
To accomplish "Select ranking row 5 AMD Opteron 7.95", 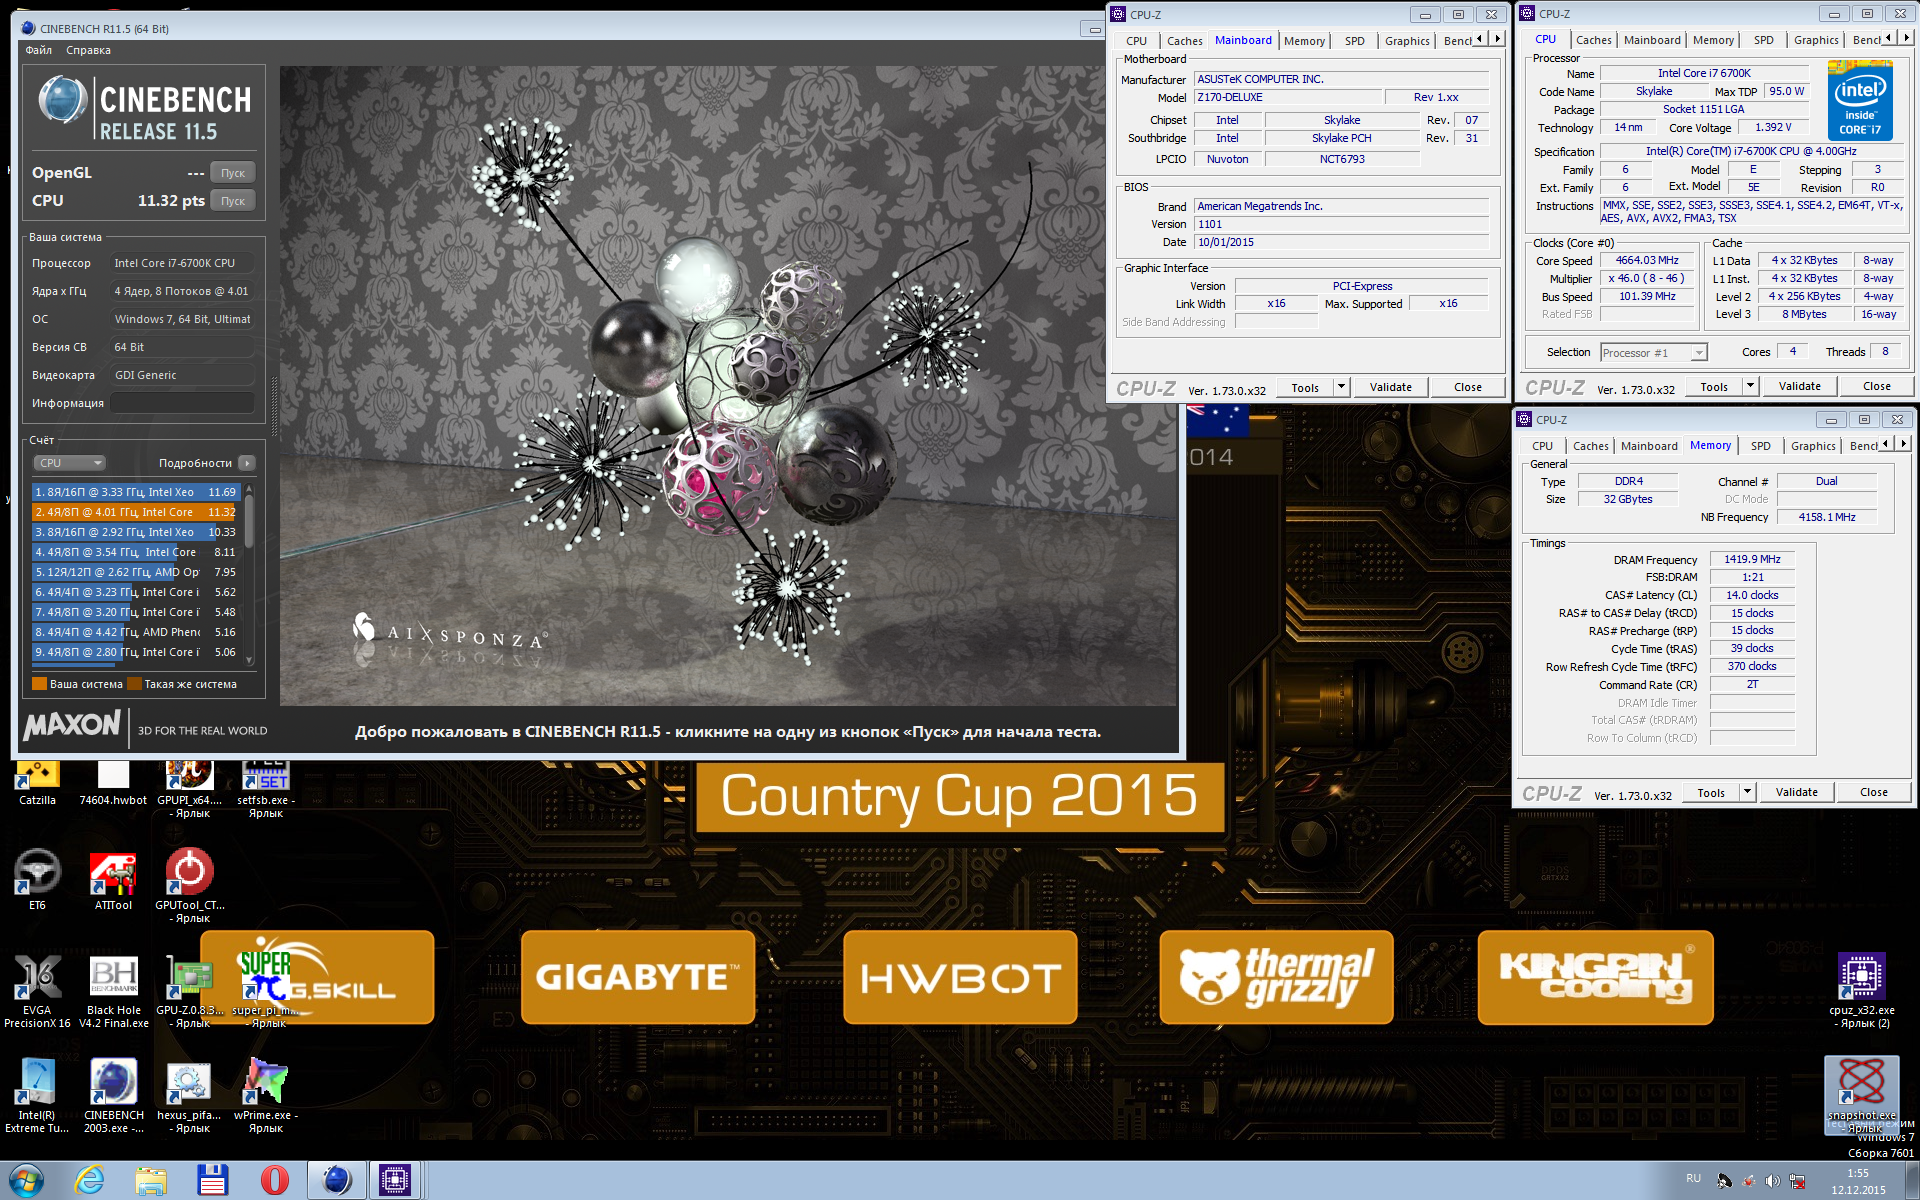I will [136, 572].
